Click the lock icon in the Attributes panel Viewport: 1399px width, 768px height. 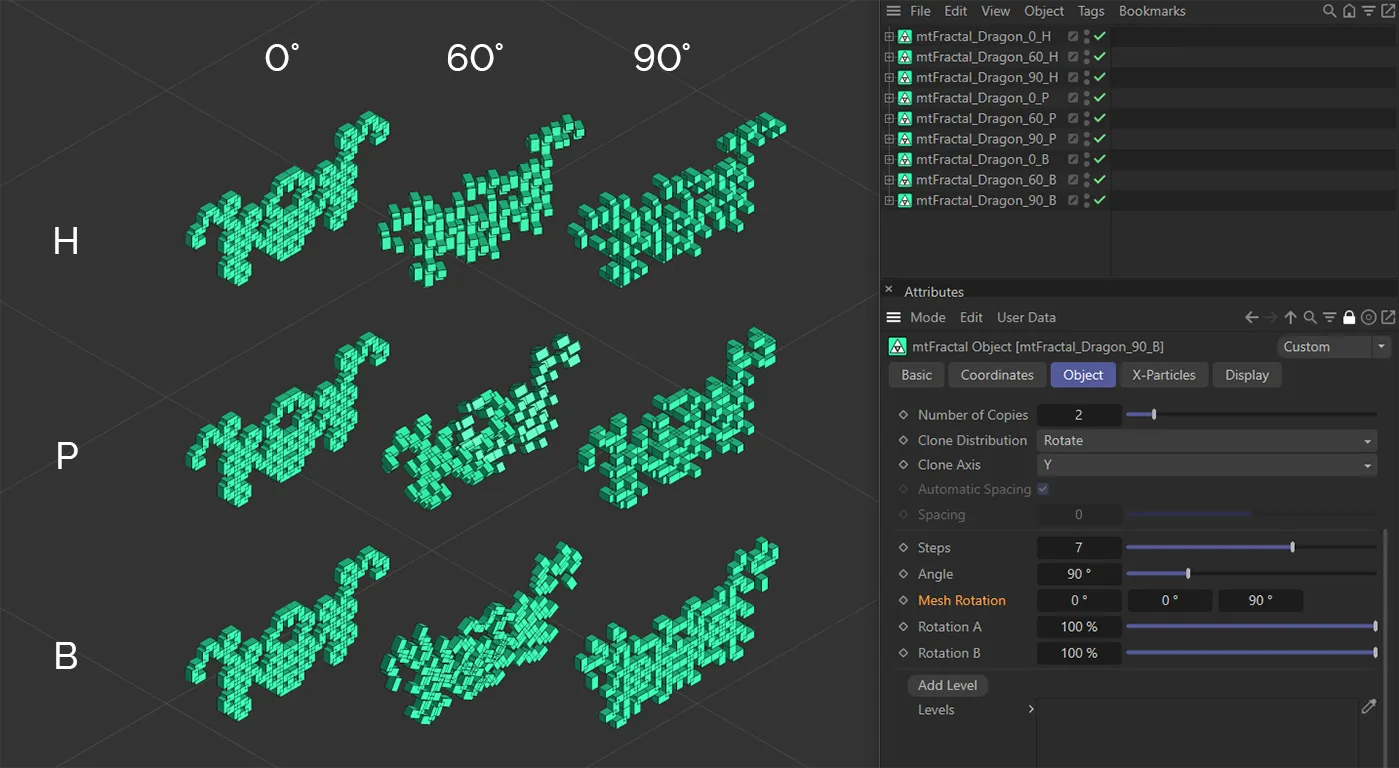[1349, 317]
